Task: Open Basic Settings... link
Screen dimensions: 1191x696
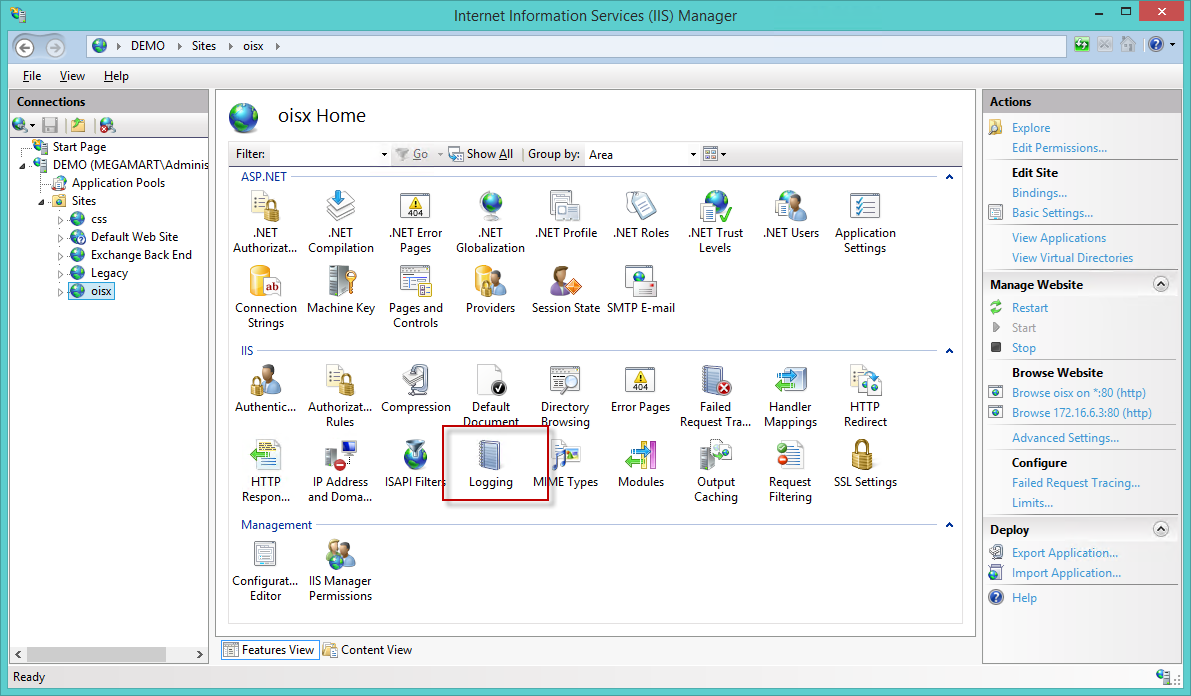Action: [1052, 213]
